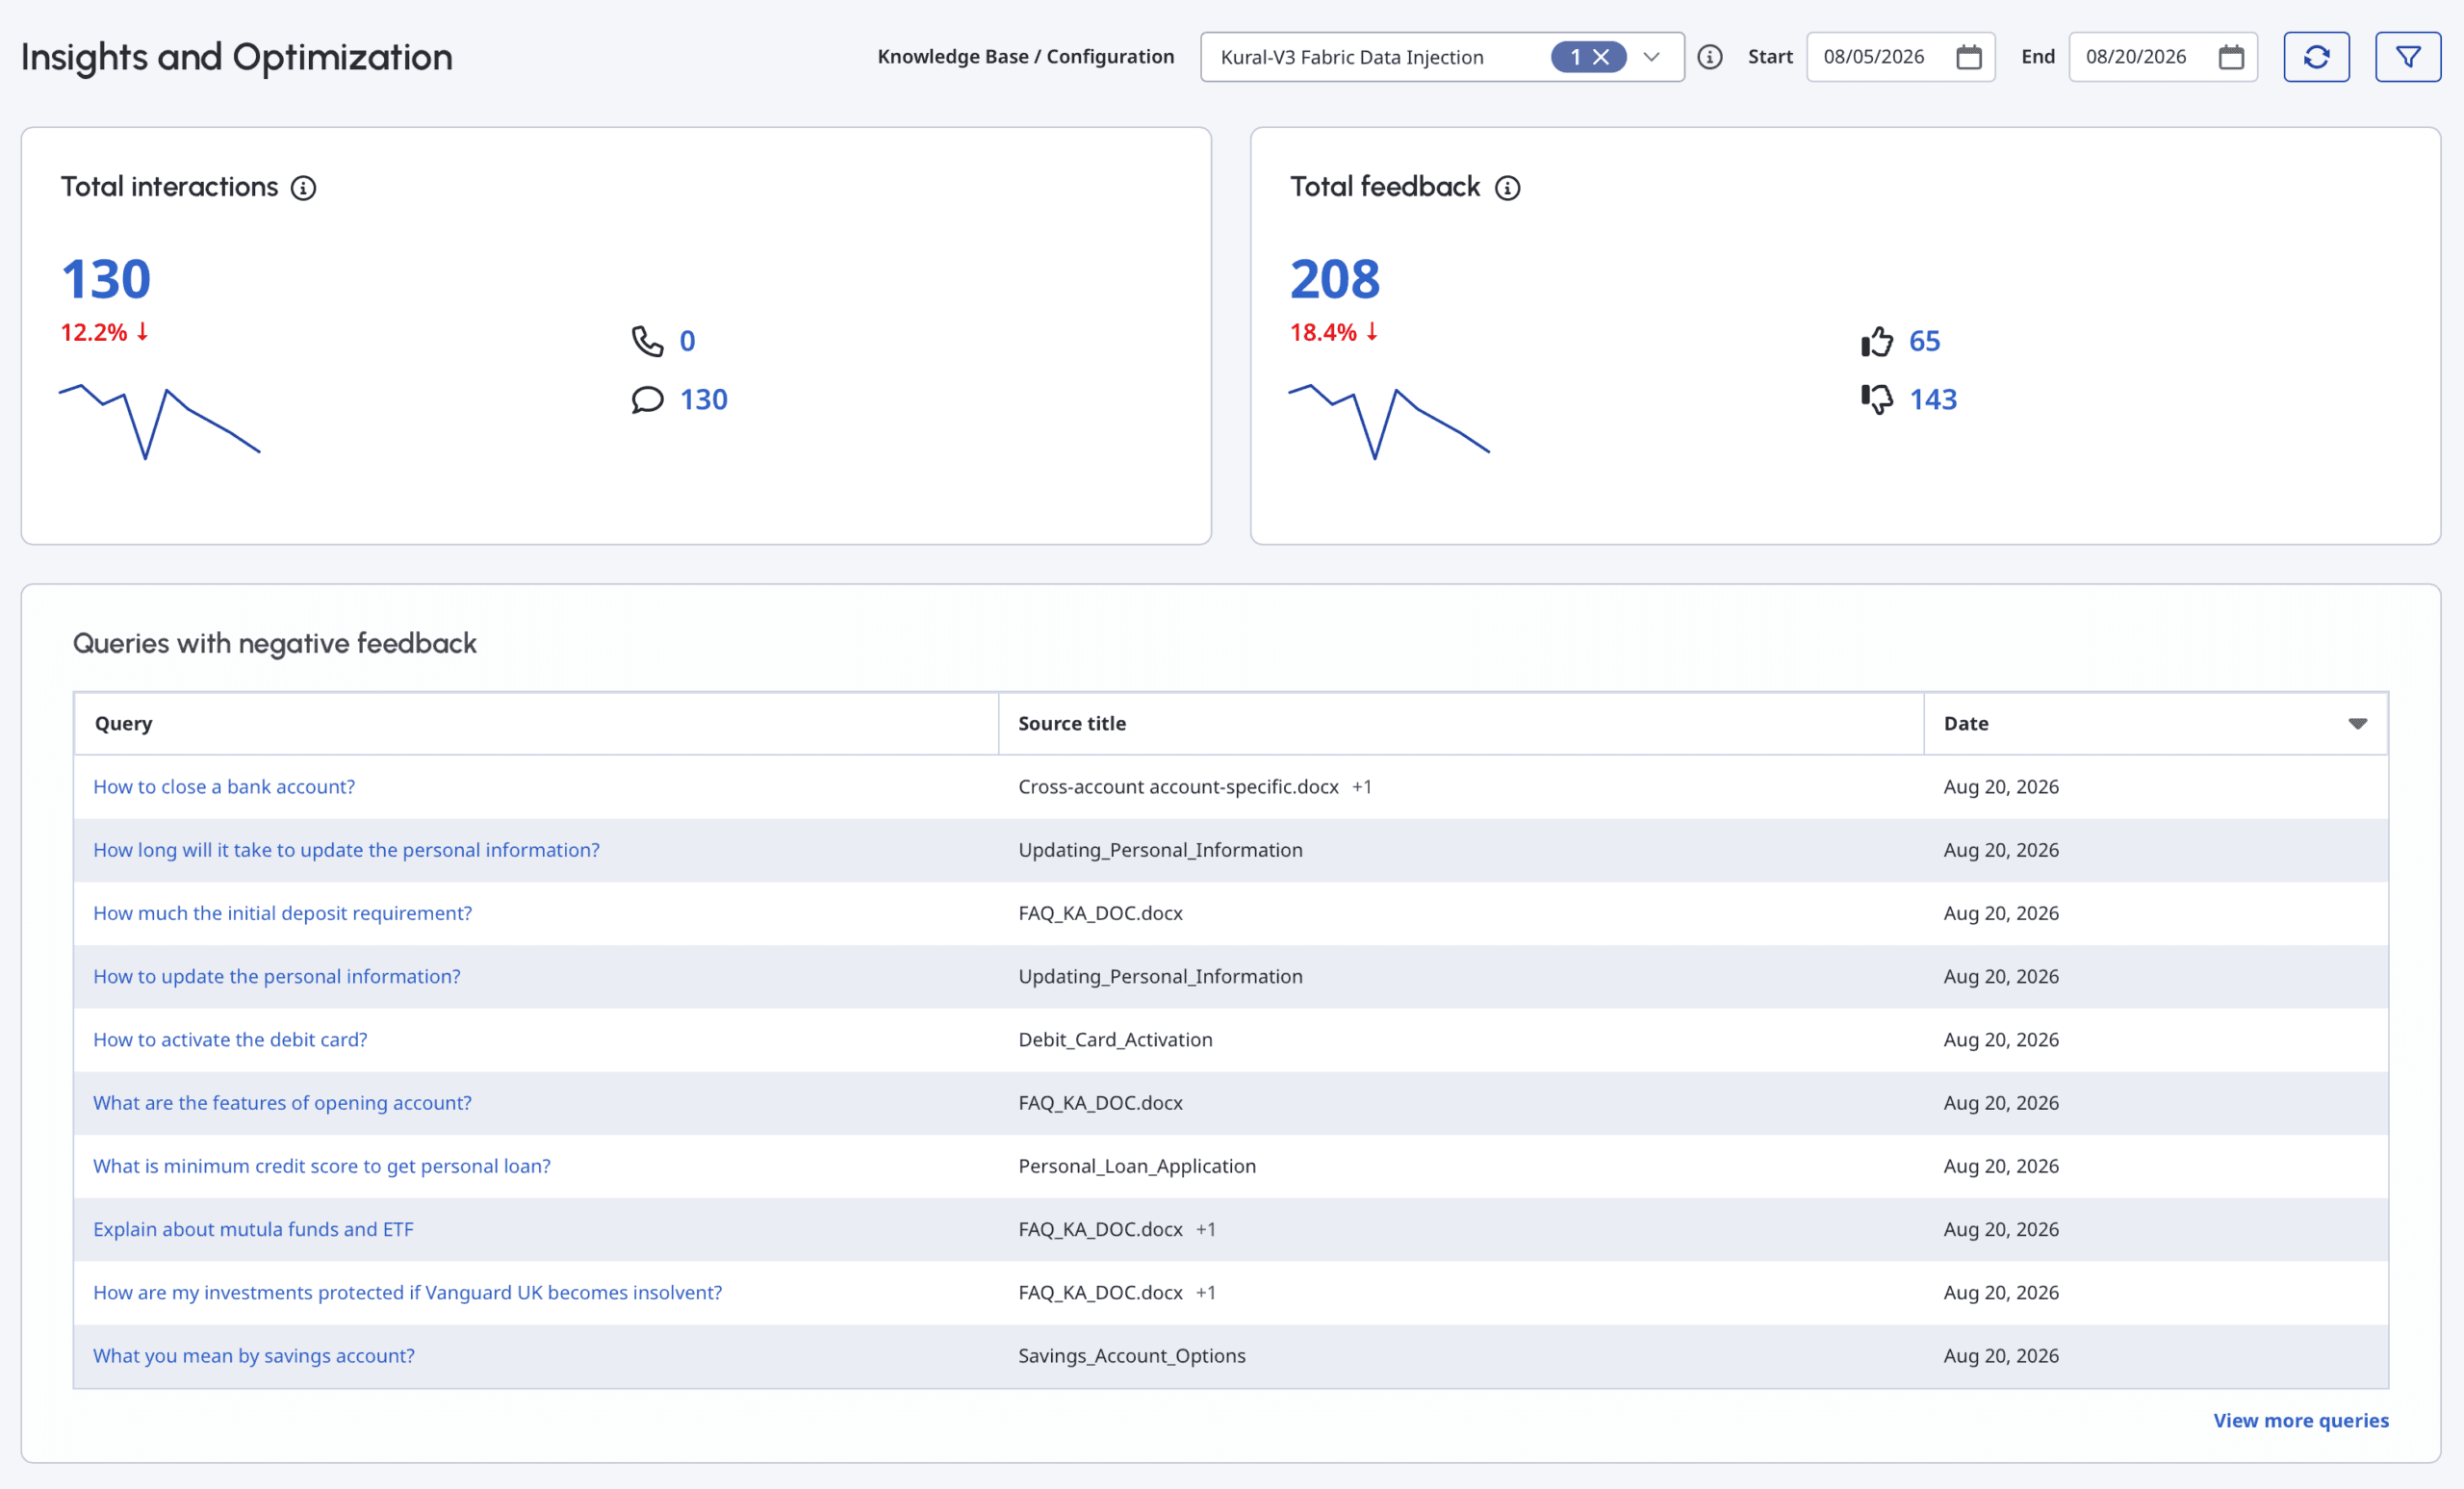Click the 65 positive feedback count
This screenshot has width=2464, height=1489.
tap(1924, 341)
